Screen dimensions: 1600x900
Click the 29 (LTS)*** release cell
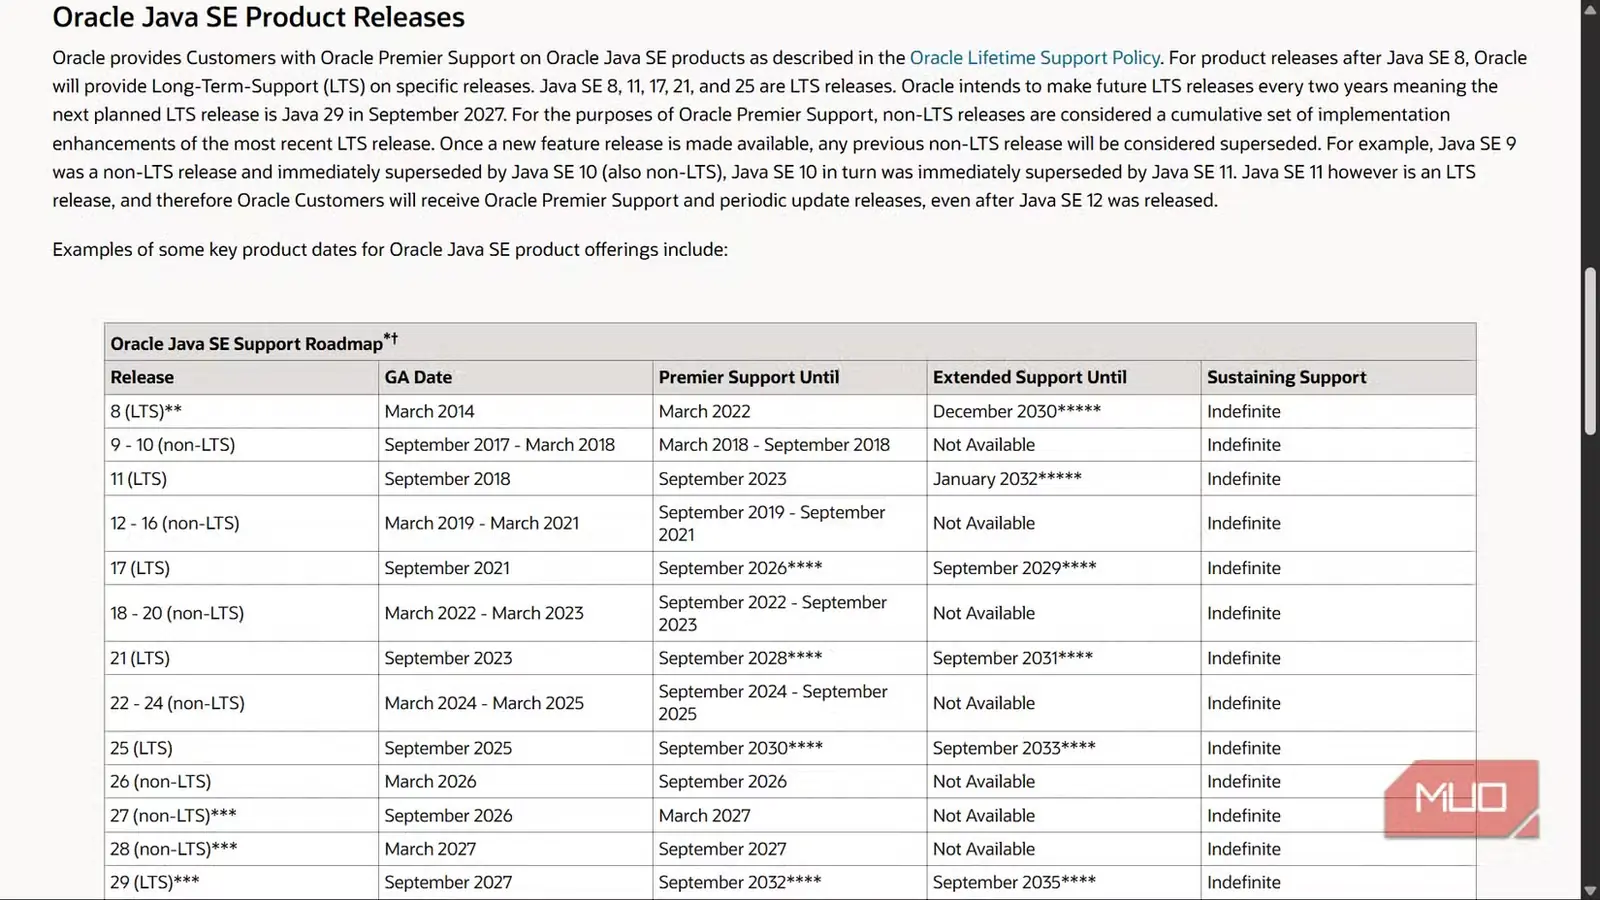pyautogui.click(x=241, y=882)
